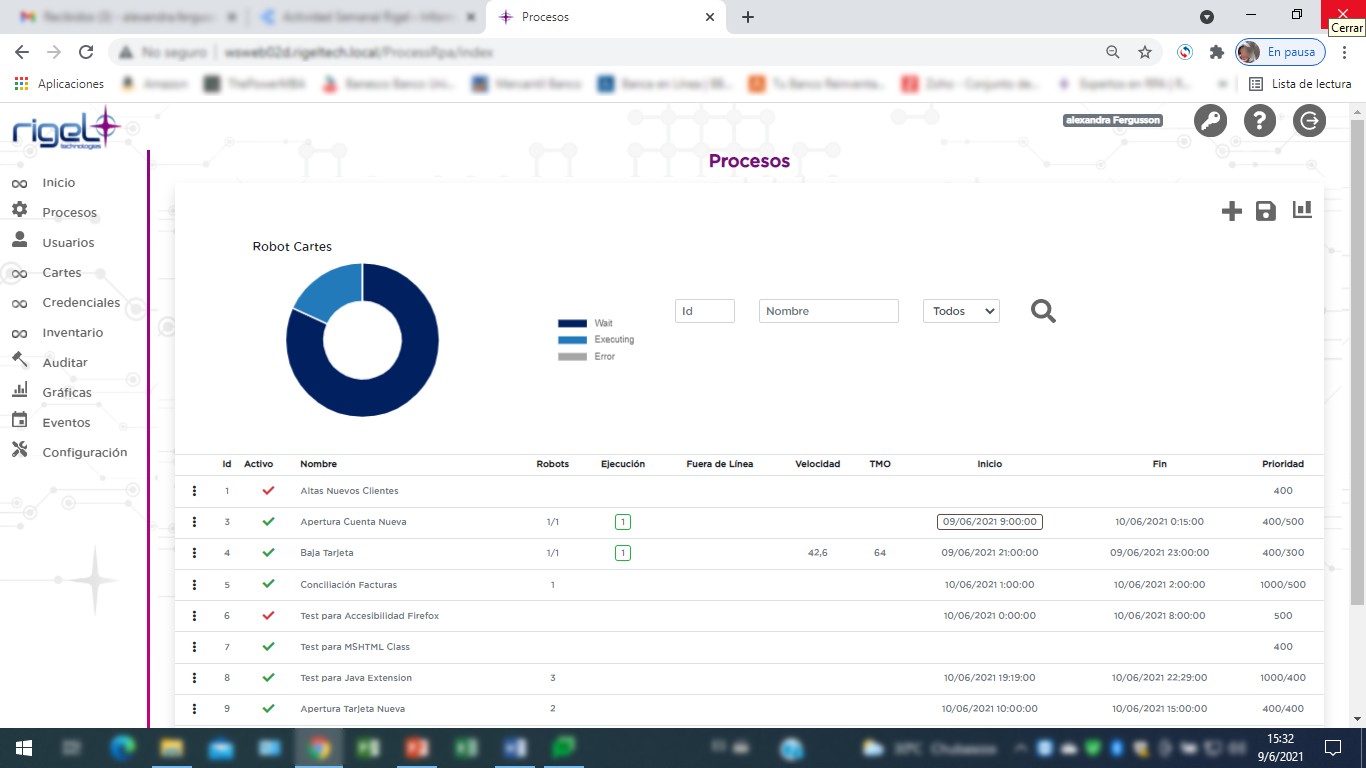The image size is (1366, 768).
Task: Run the search with the magnifier icon
Action: [1043, 311]
